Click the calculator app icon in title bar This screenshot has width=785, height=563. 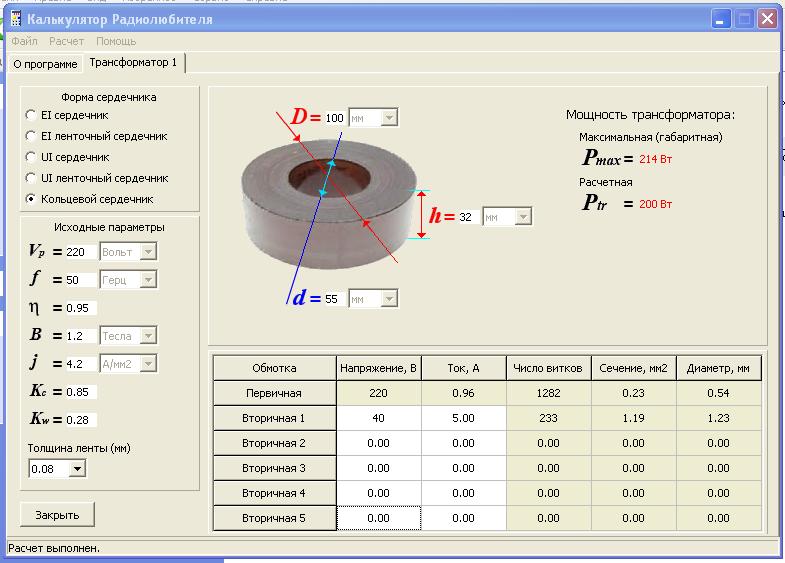[16, 19]
